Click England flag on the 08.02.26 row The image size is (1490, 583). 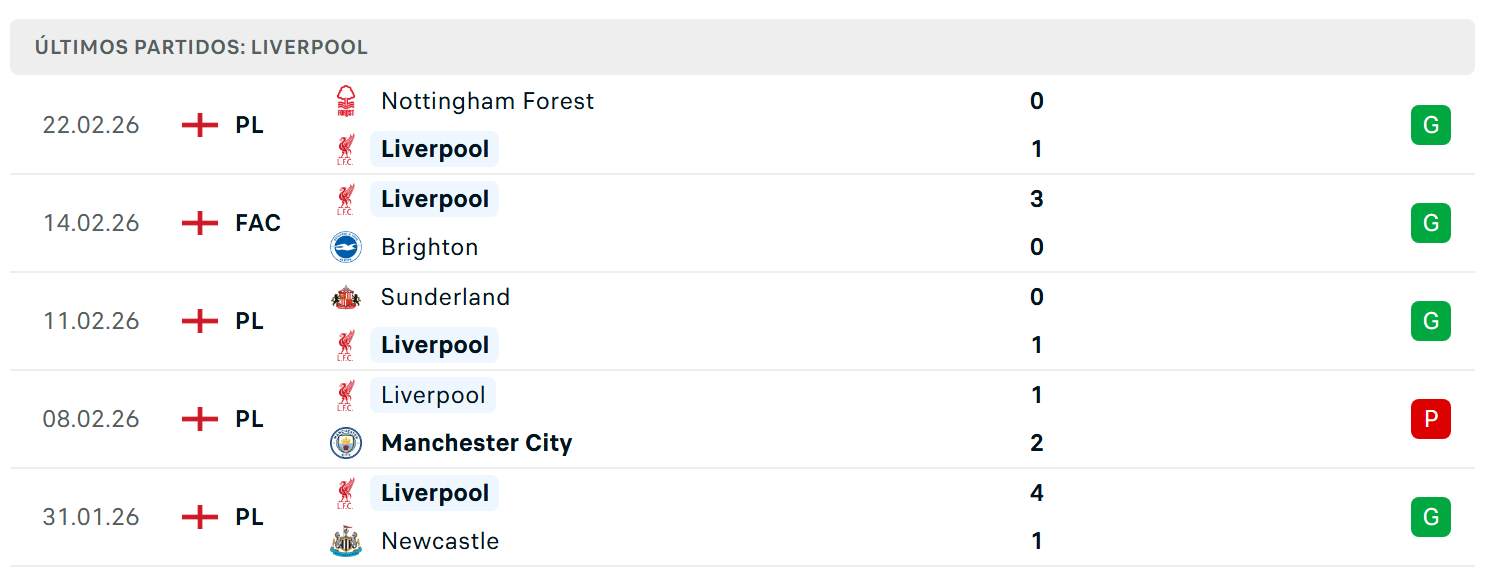[x=200, y=419]
